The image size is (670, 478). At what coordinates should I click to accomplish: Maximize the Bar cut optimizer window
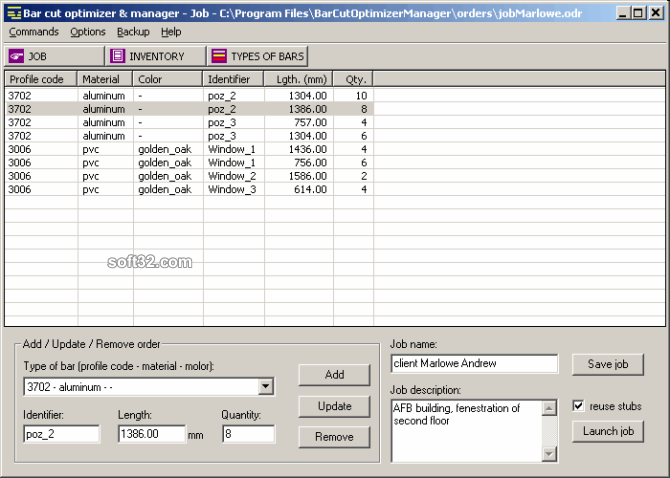[638, 13]
